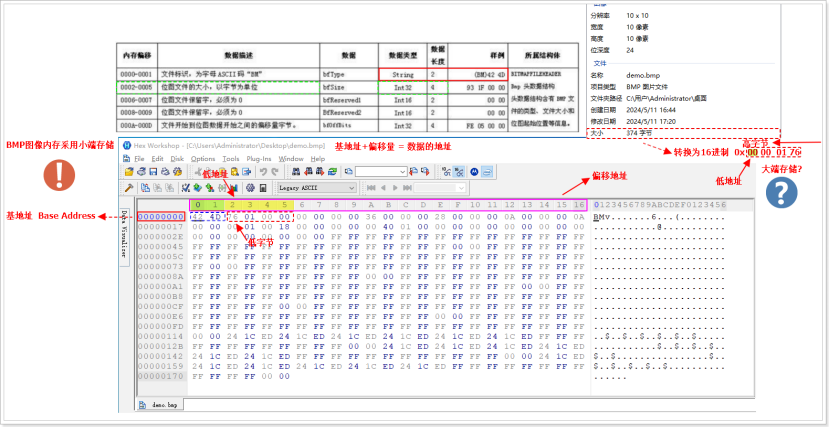Image resolution: width=829 pixels, height=428 pixels.
Task: Click hex byte 4D in first row
Action: tap(215, 217)
